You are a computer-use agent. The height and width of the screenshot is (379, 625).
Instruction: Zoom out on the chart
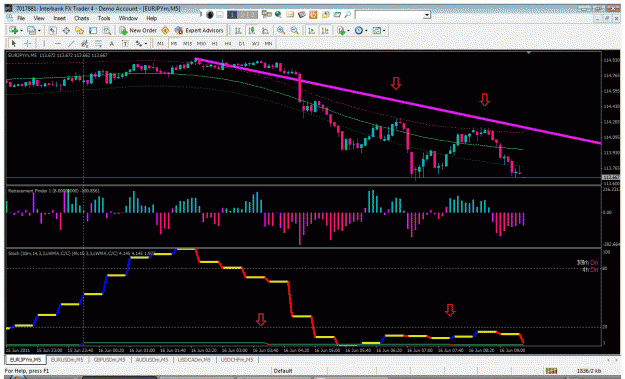tap(295, 30)
